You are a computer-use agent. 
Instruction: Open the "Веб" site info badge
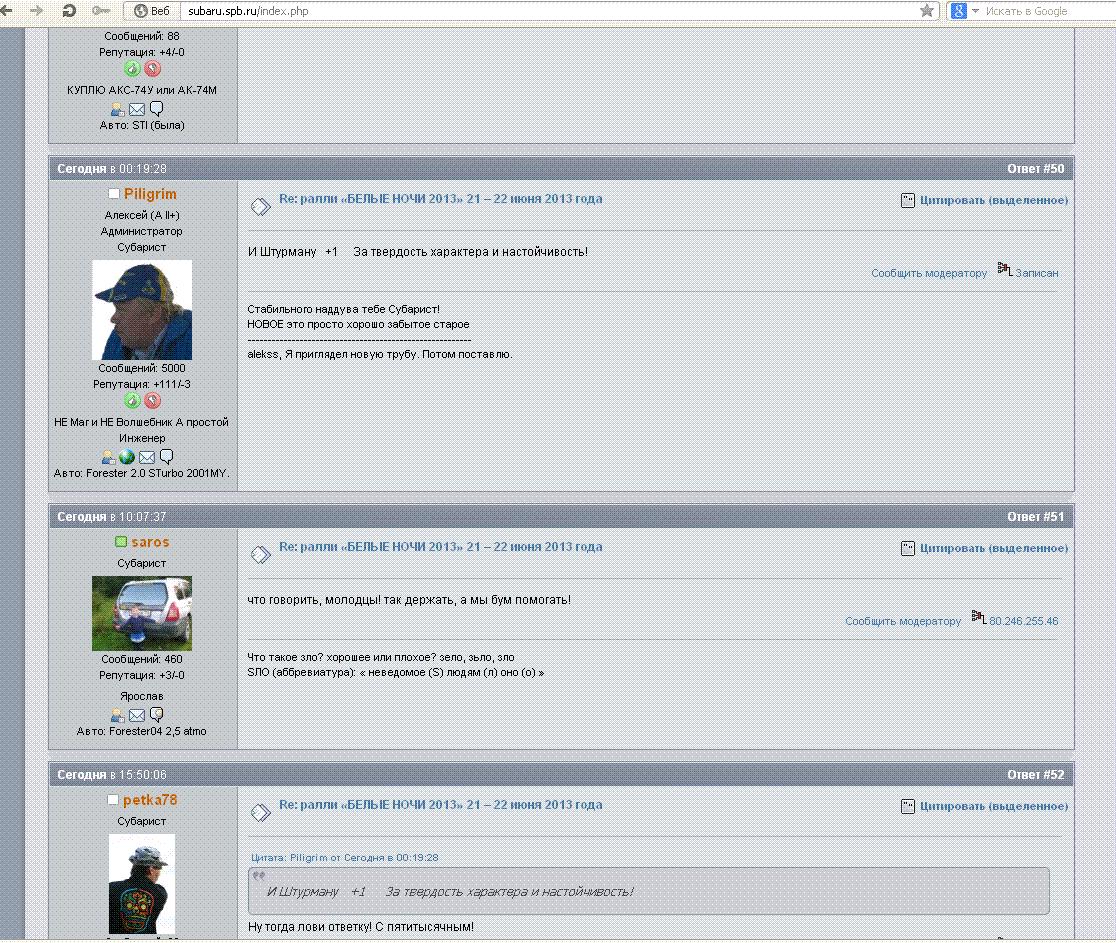pos(150,11)
